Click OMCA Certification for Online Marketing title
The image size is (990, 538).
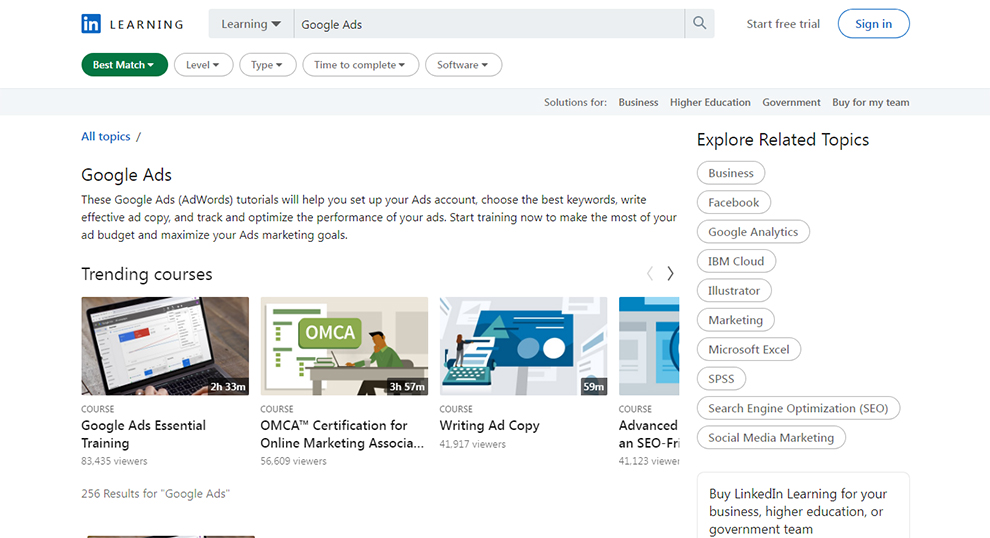[342, 434]
